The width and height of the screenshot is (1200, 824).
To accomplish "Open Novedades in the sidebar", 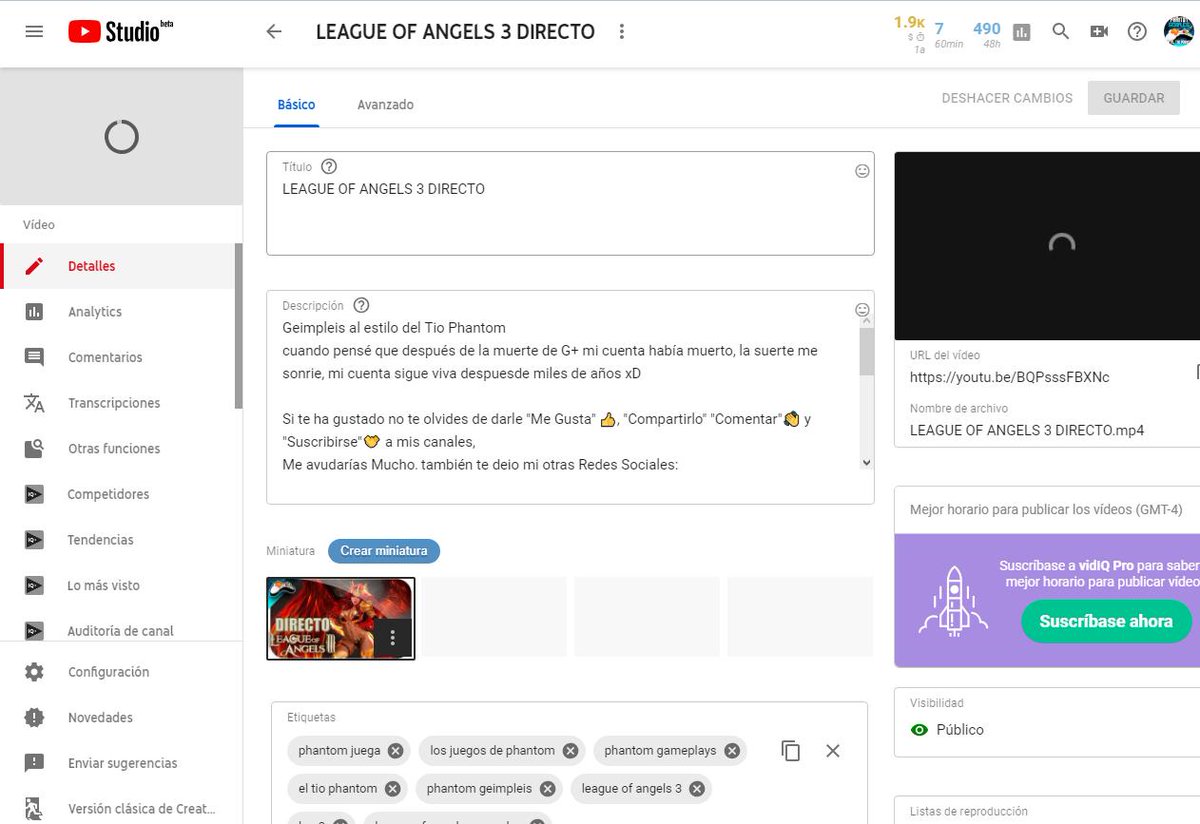I will pyautogui.click(x=121, y=718).
